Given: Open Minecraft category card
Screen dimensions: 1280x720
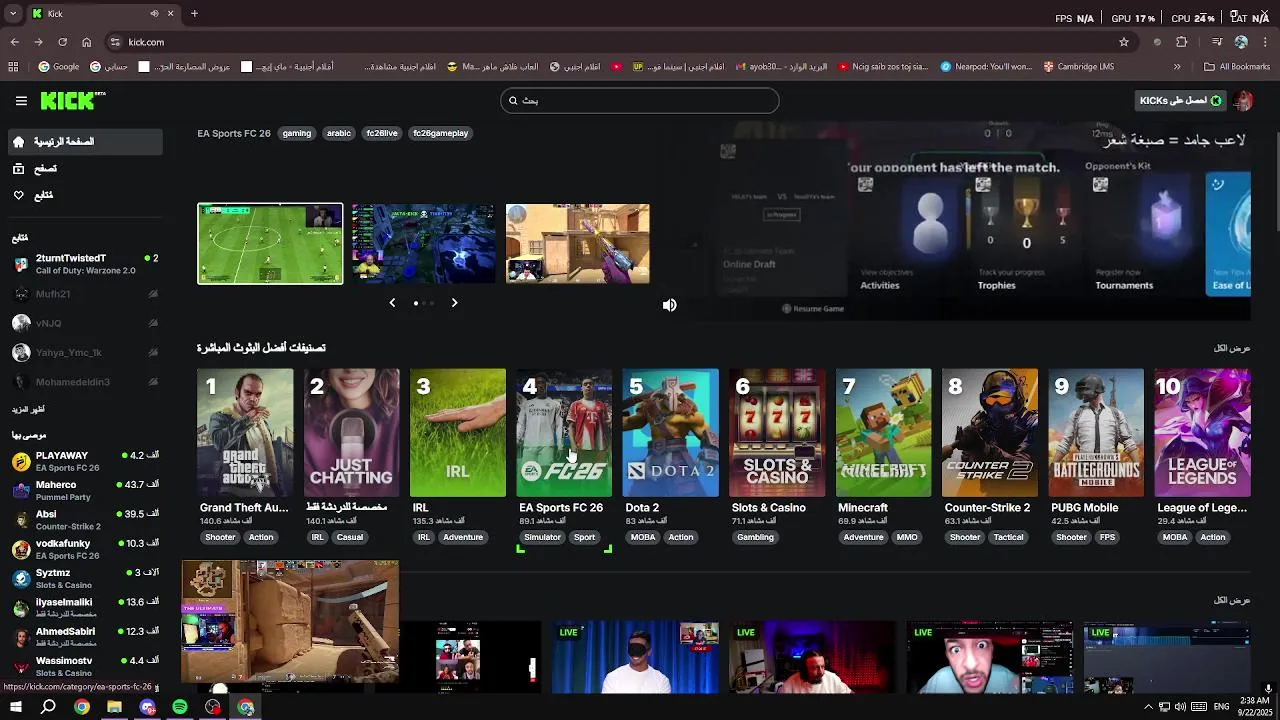Looking at the screenshot, I should pos(883,433).
